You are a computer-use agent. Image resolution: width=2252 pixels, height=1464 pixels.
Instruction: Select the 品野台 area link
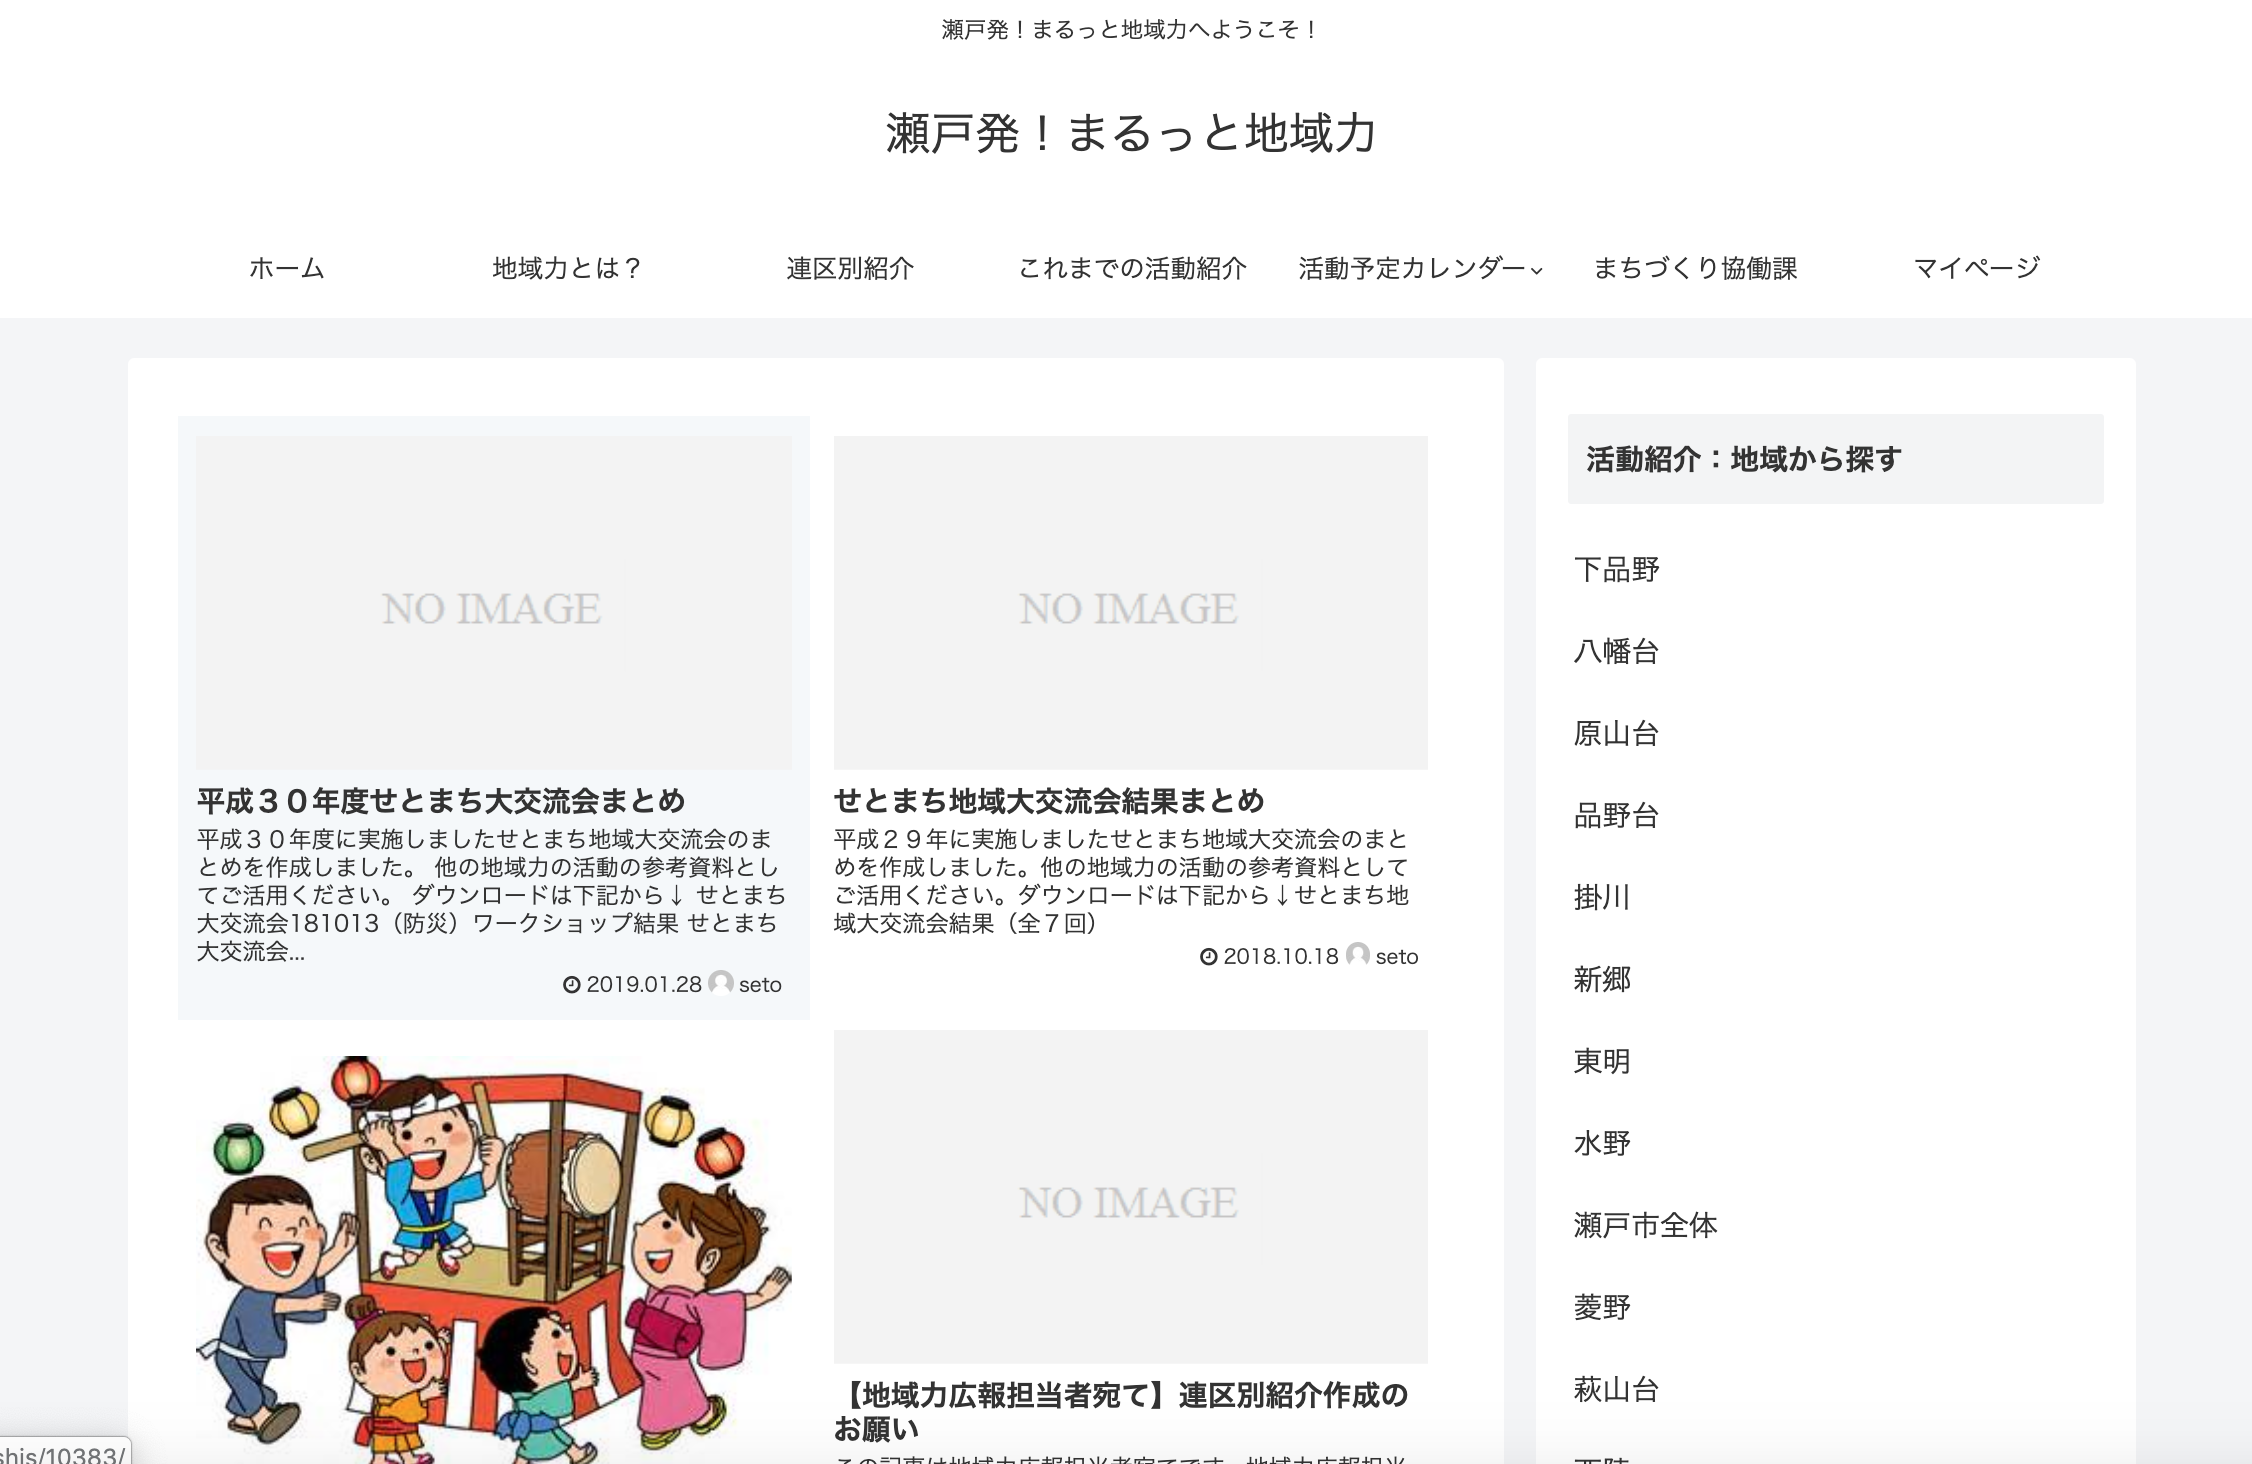1616,816
